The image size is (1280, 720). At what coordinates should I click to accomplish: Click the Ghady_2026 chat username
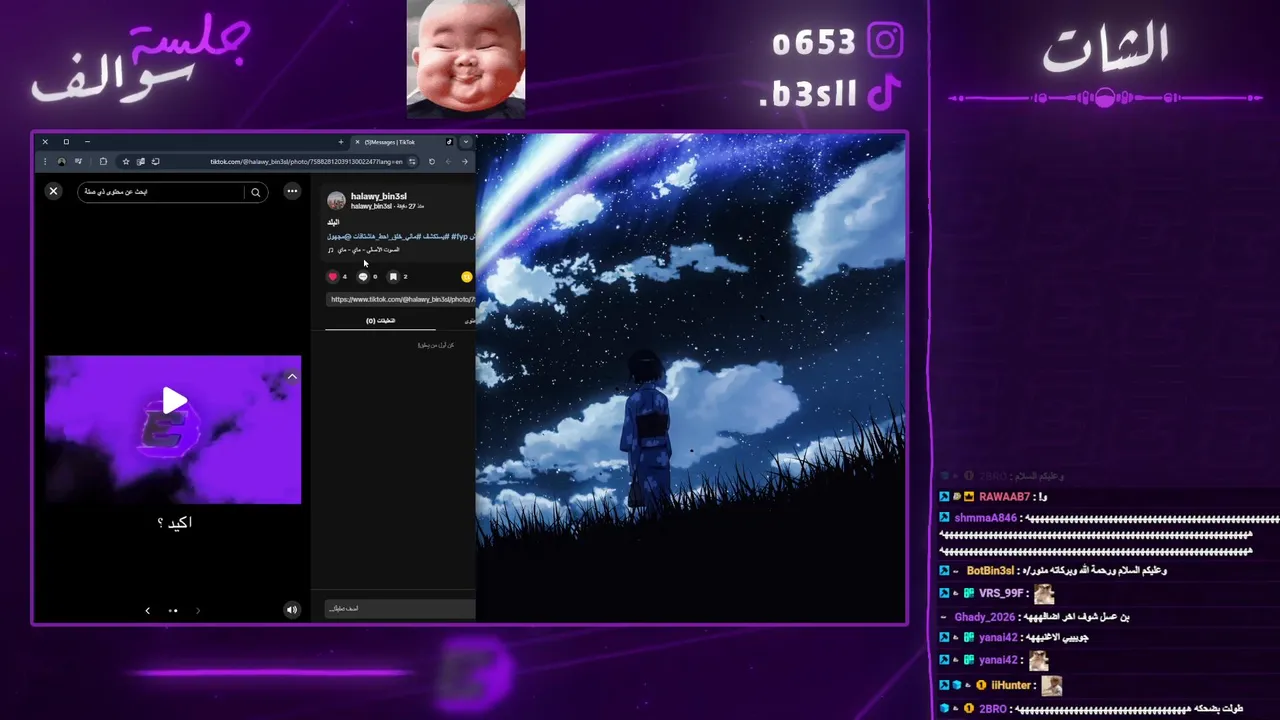click(984, 617)
